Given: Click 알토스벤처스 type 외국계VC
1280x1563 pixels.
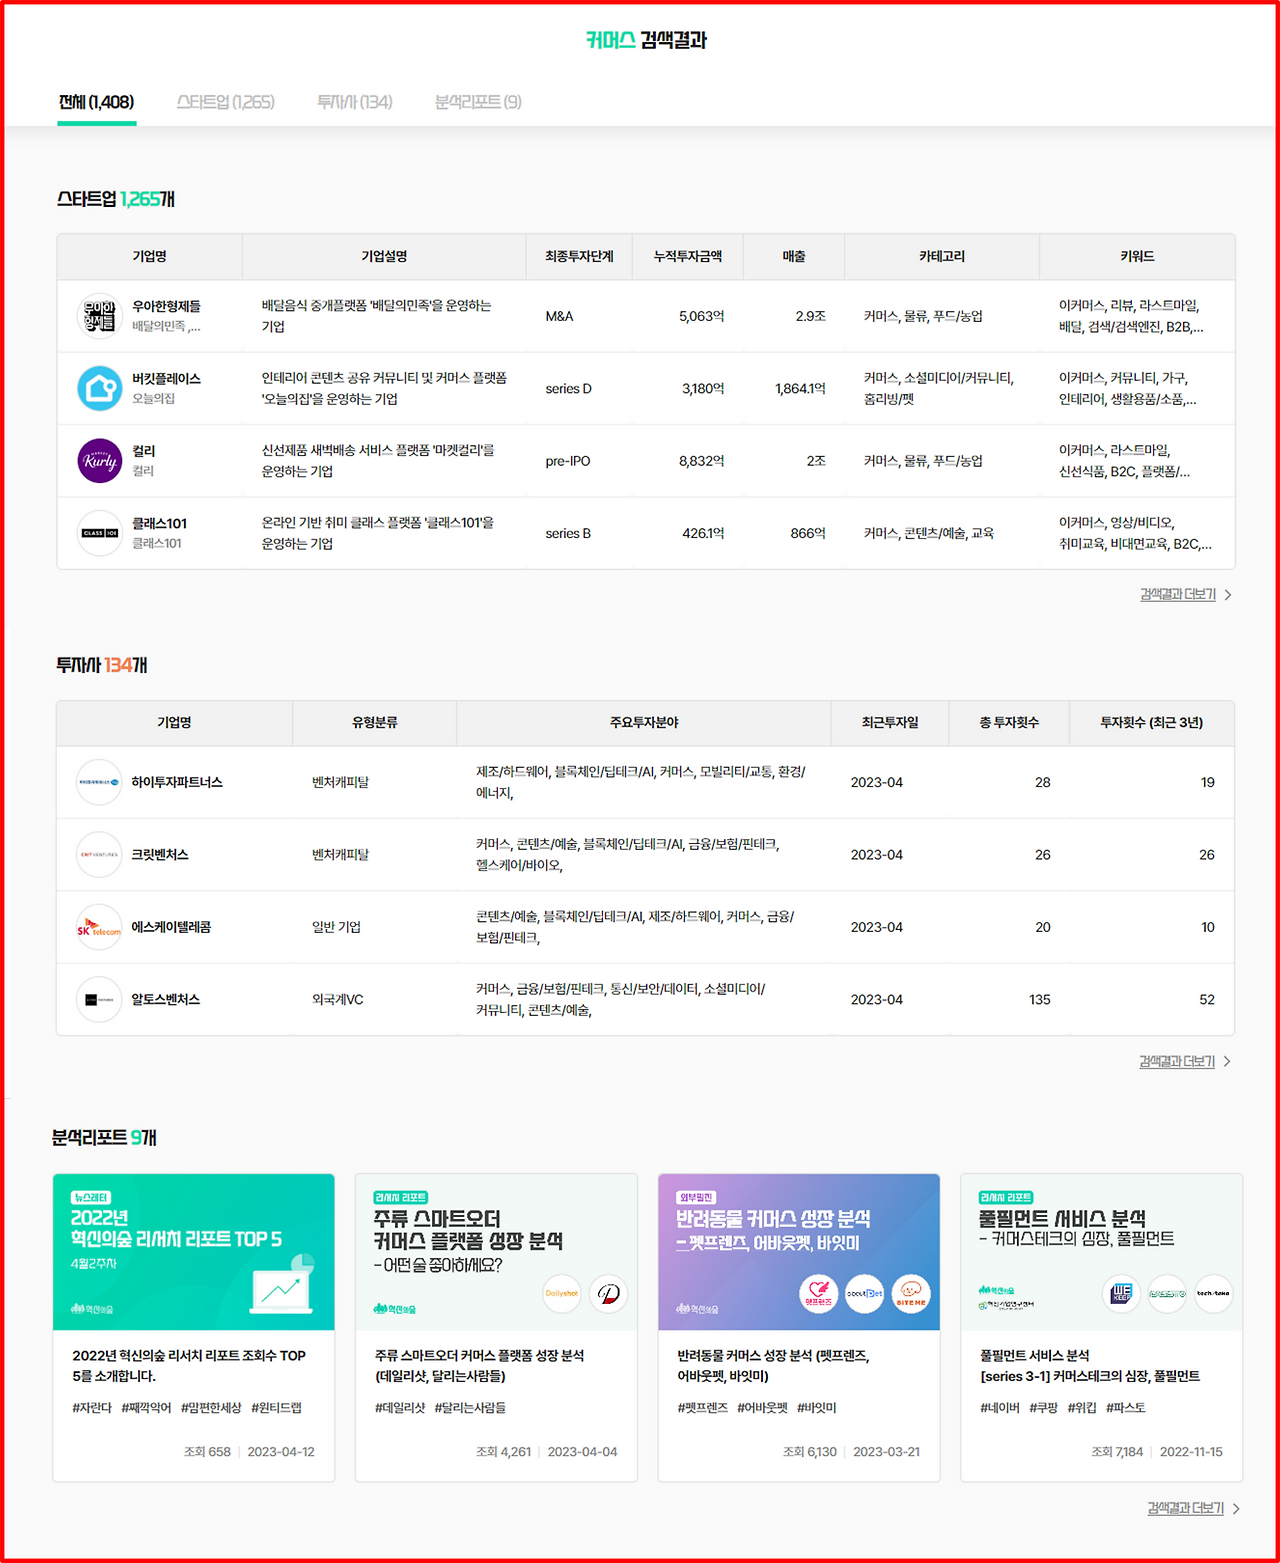Looking at the screenshot, I should point(338,999).
